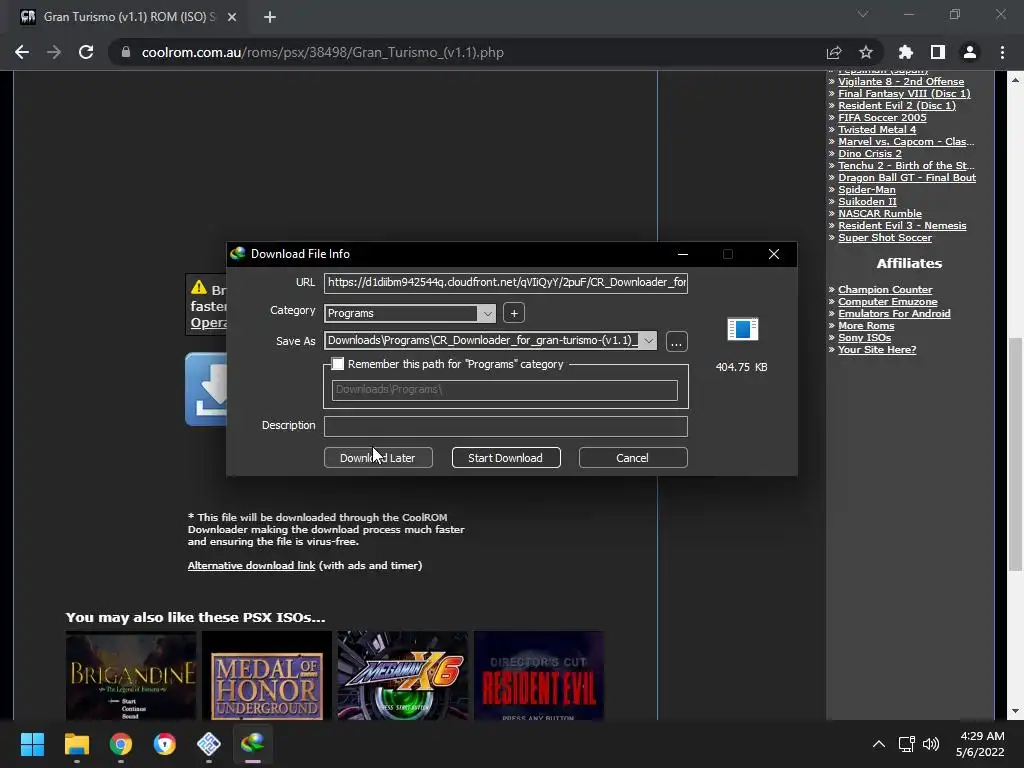Image resolution: width=1024 pixels, height=768 pixels.
Task: Open Marvel vs. Capcom link
Action: click(906, 142)
